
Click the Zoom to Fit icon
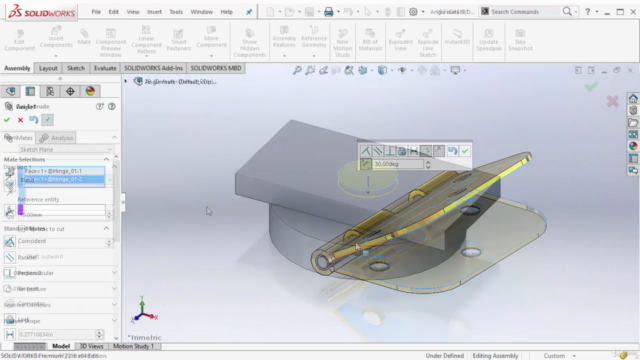click(297, 70)
